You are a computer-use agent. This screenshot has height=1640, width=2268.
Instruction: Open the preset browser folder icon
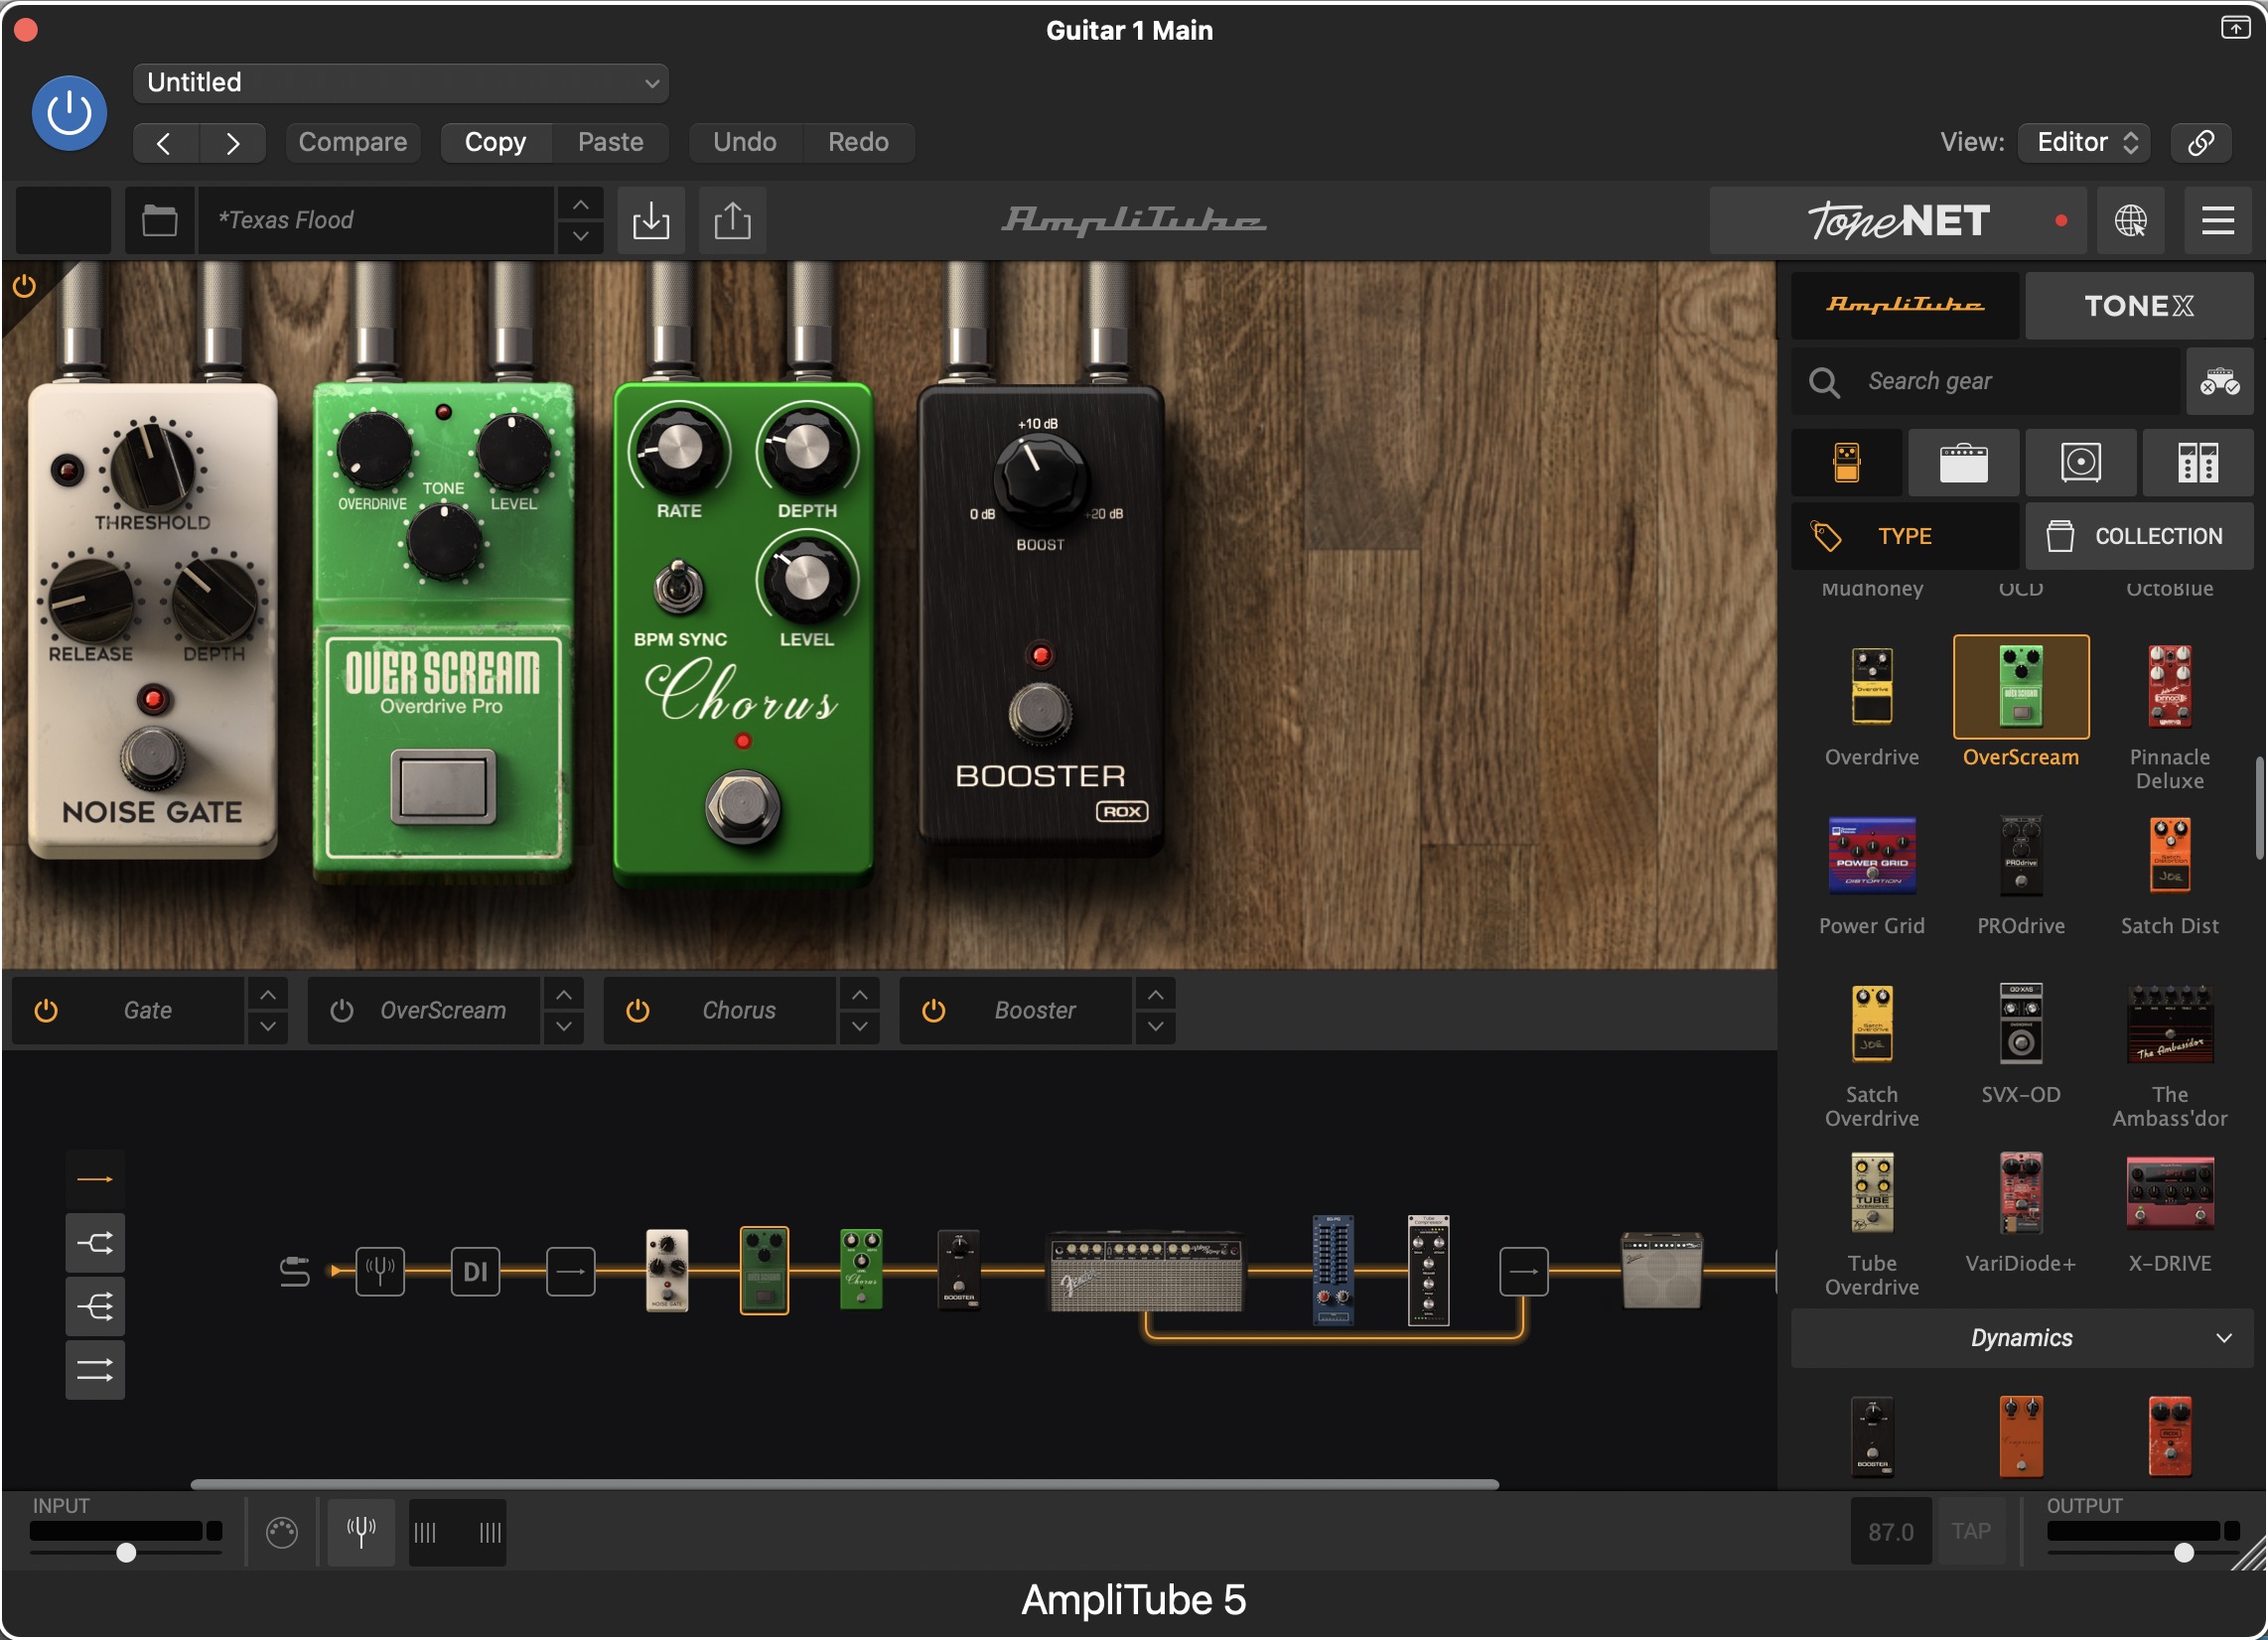(x=159, y=220)
